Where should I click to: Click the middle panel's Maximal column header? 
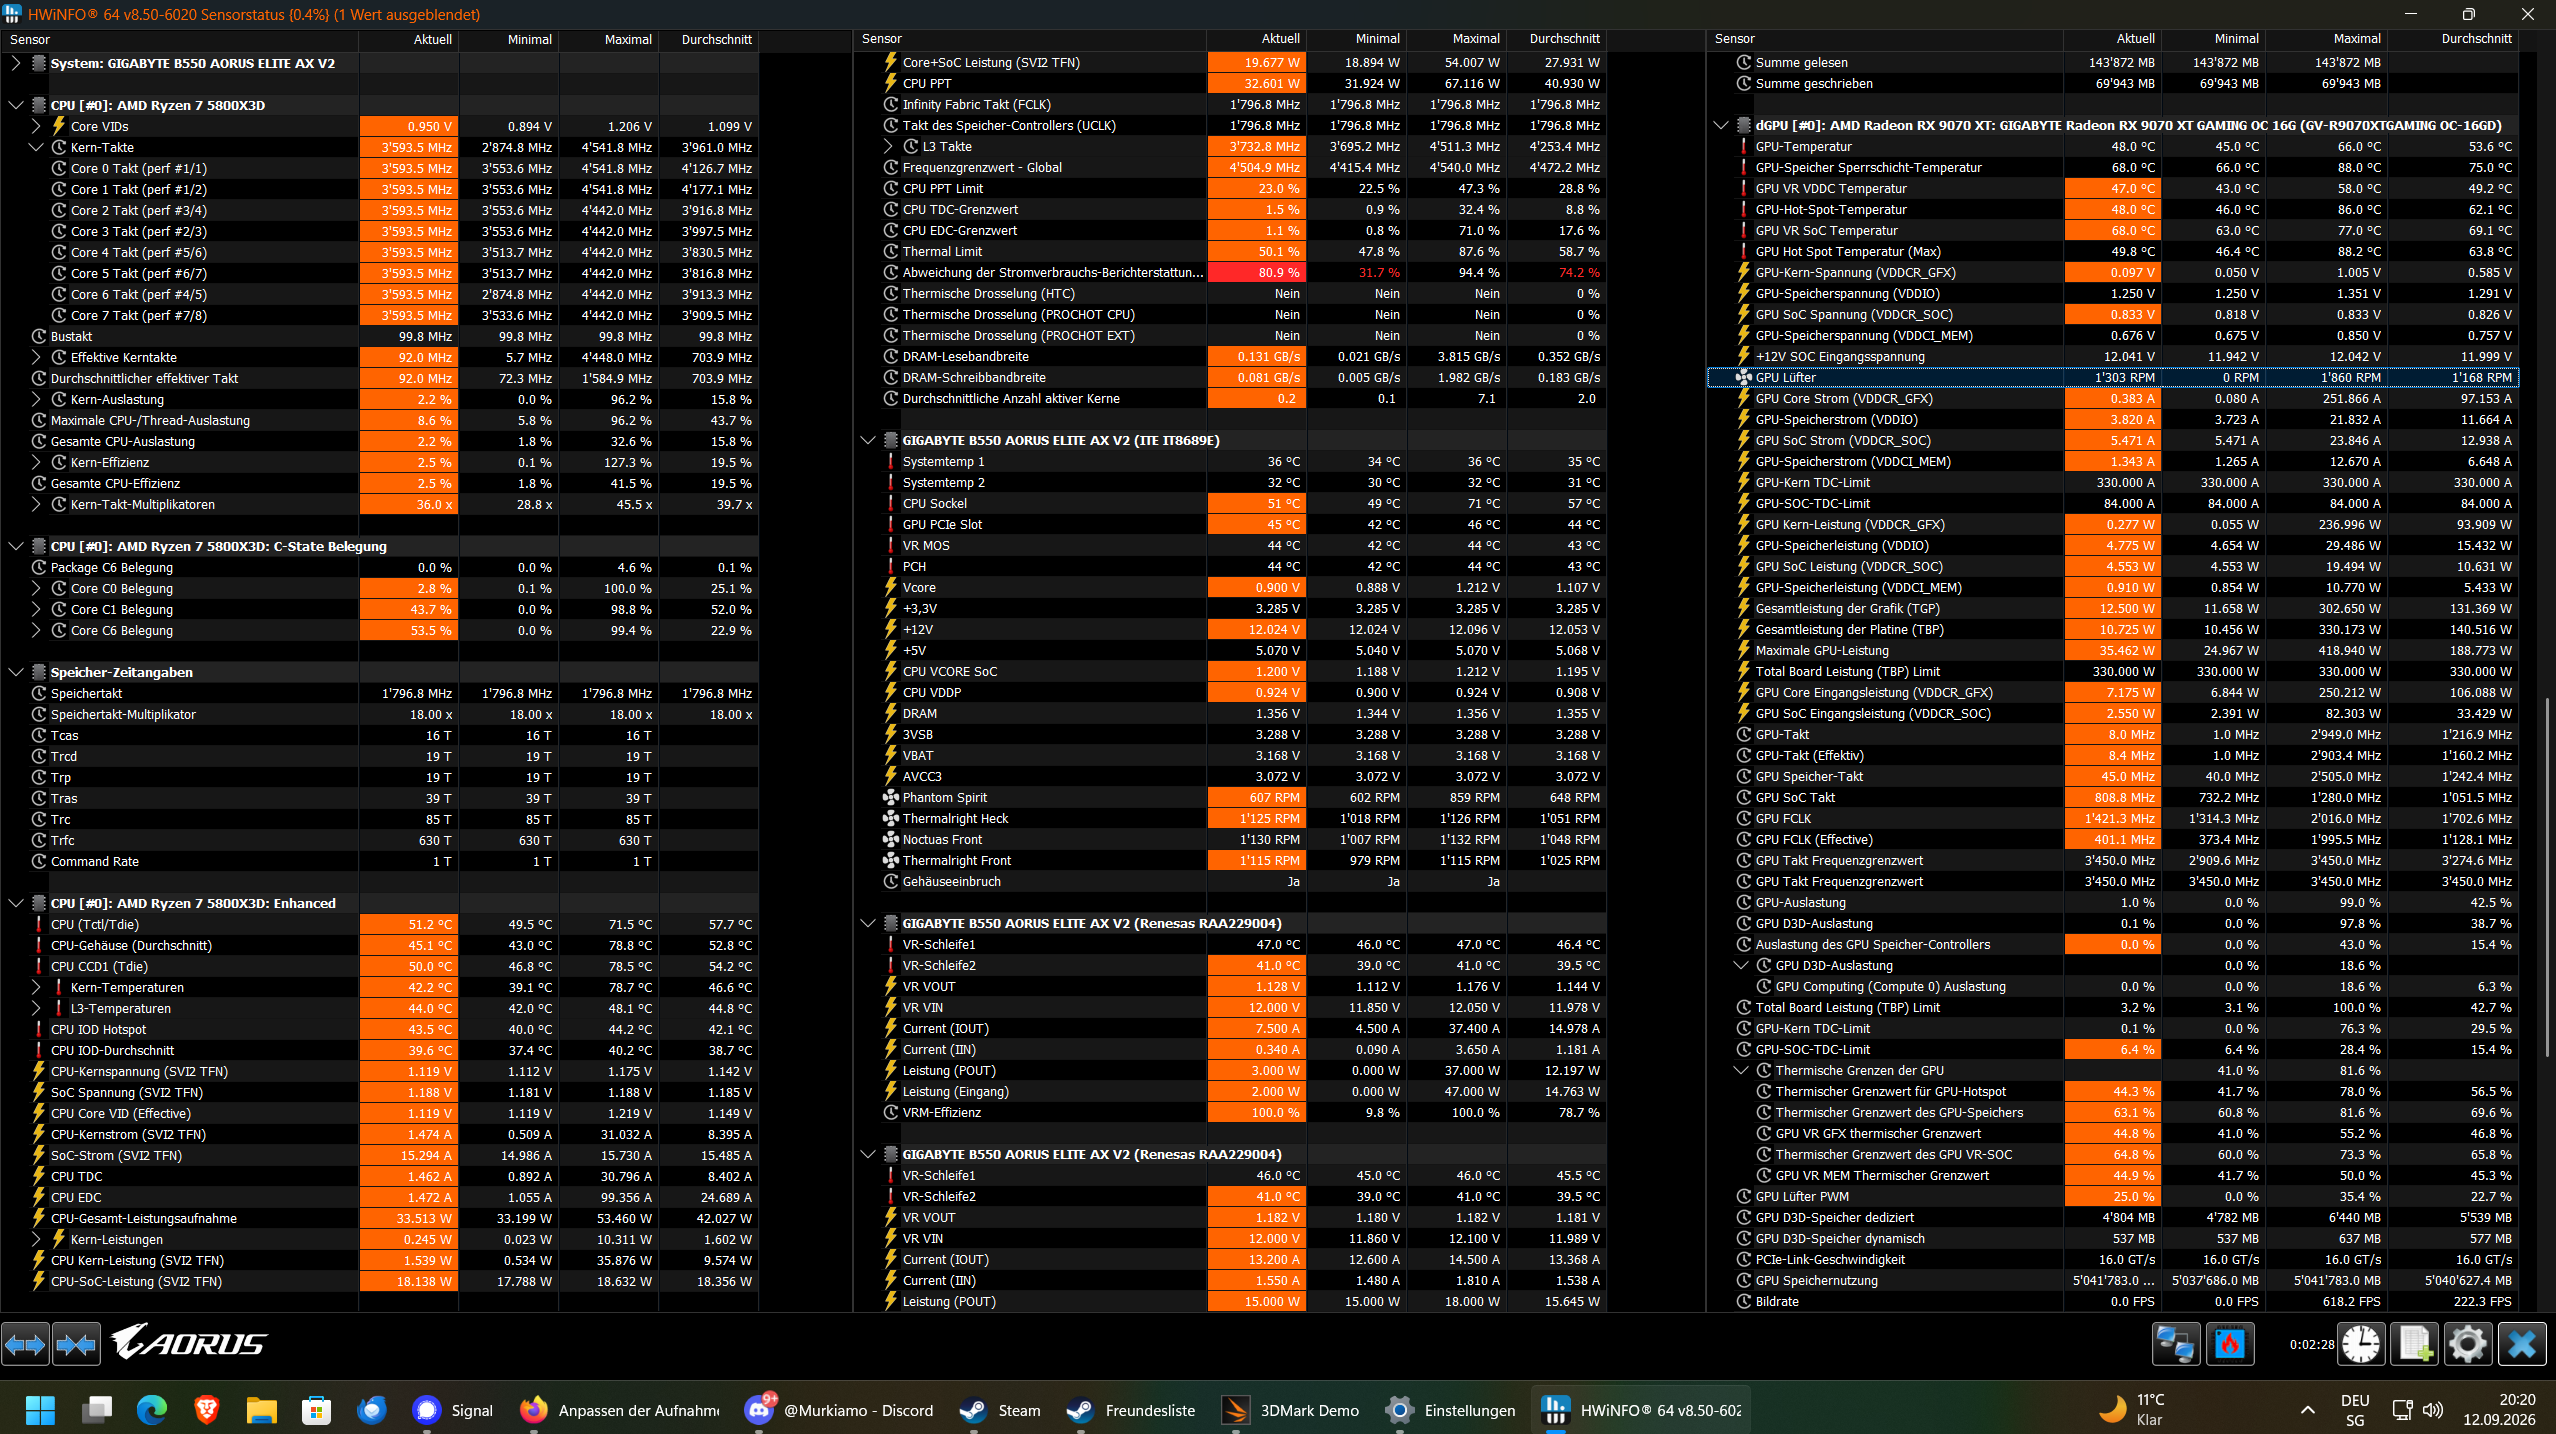1457,39
